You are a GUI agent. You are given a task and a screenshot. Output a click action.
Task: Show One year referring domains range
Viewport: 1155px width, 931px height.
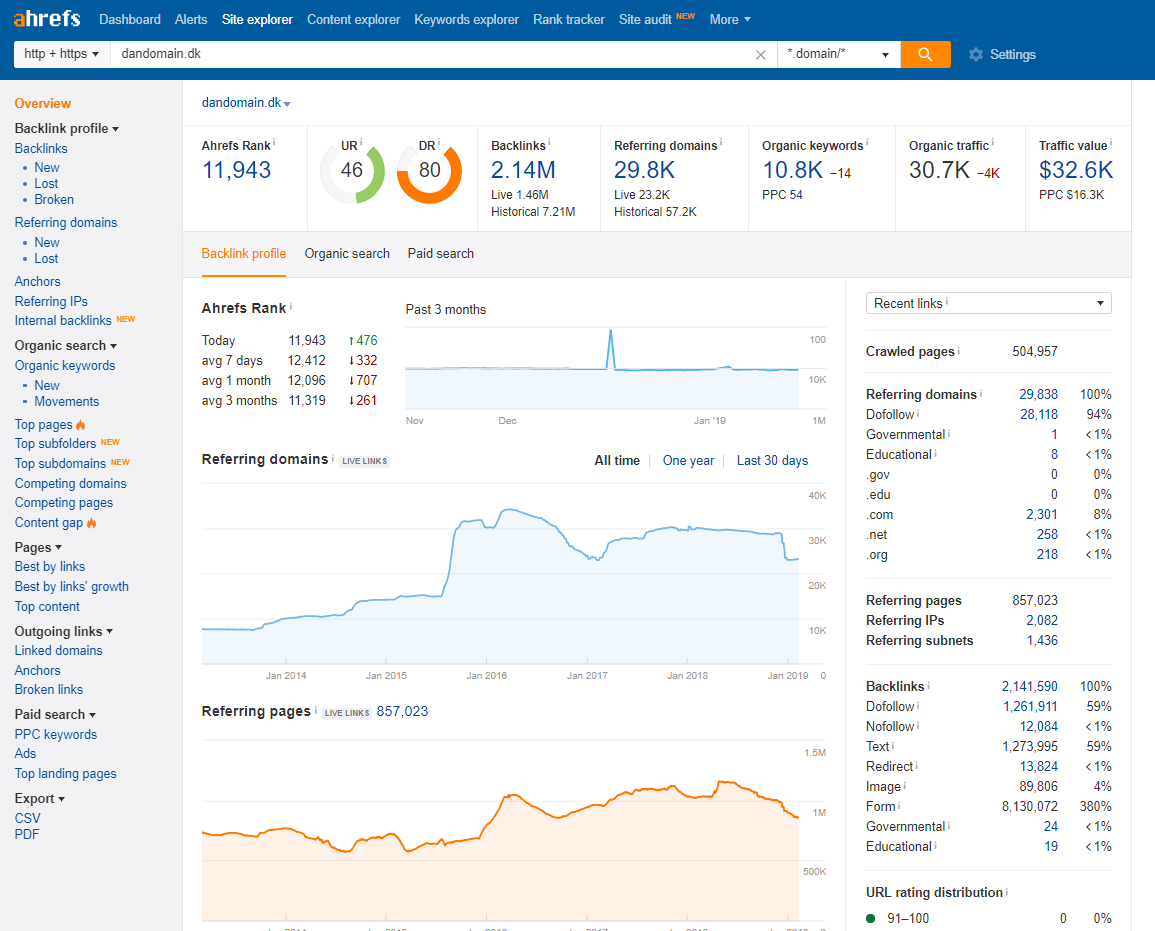tap(688, 460)
